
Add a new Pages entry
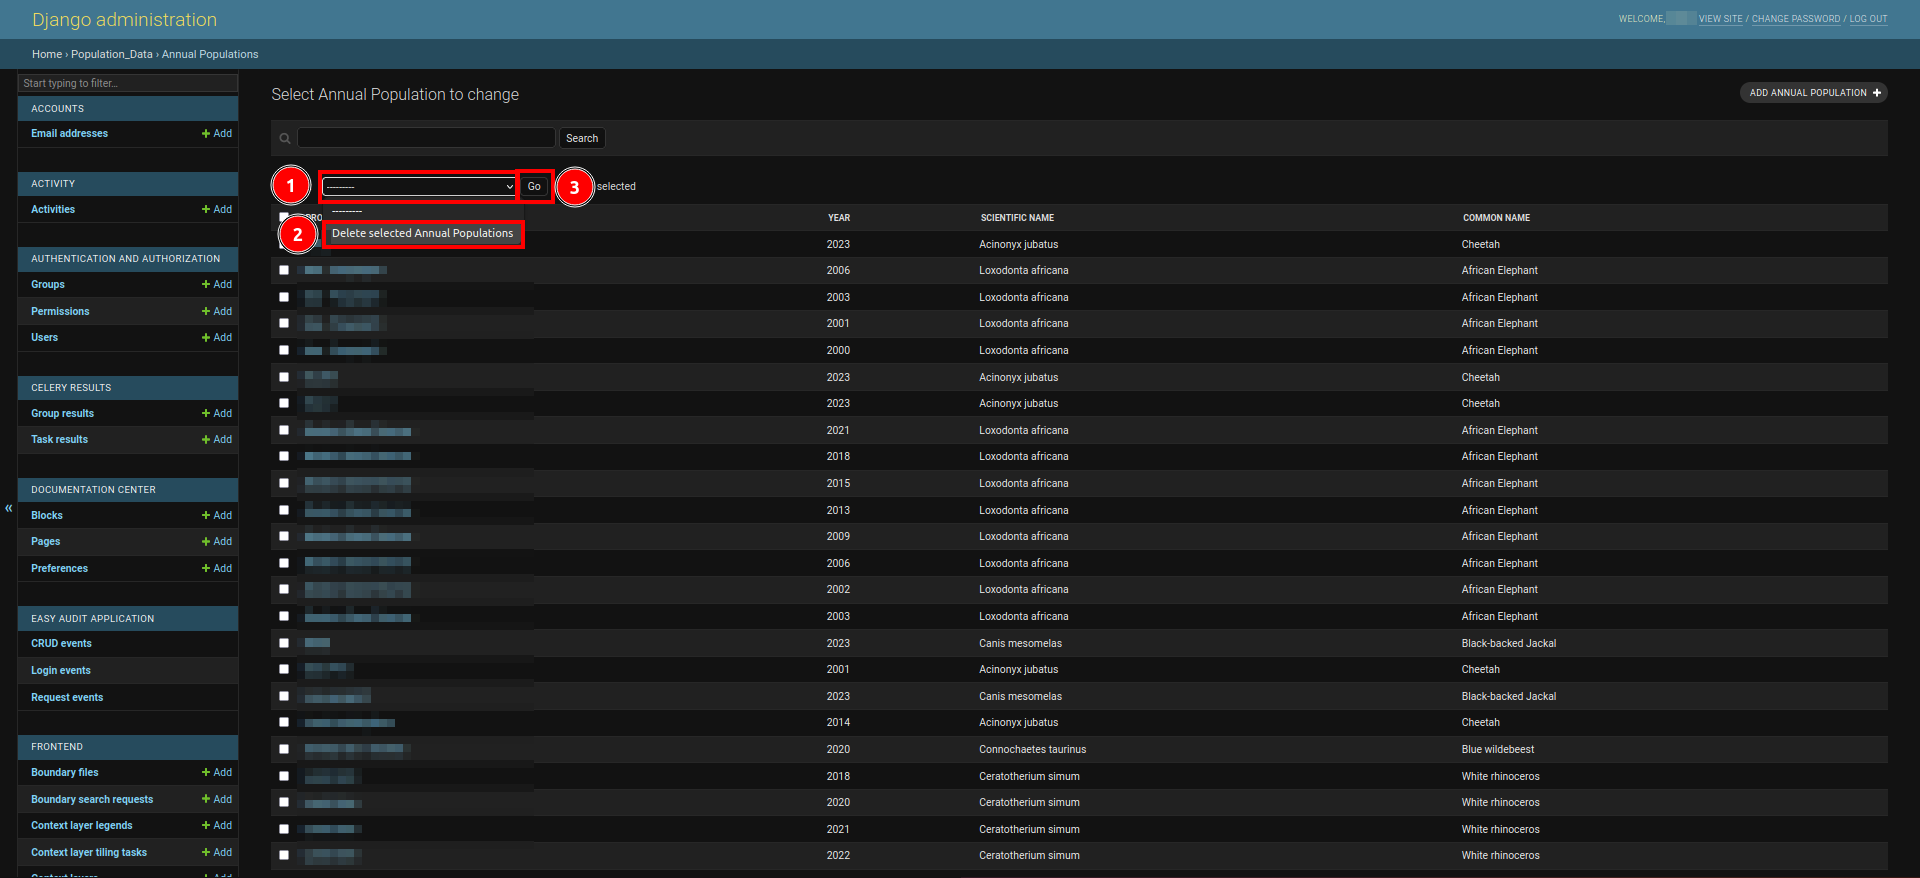pyautogui.click(x=217, y=541)
